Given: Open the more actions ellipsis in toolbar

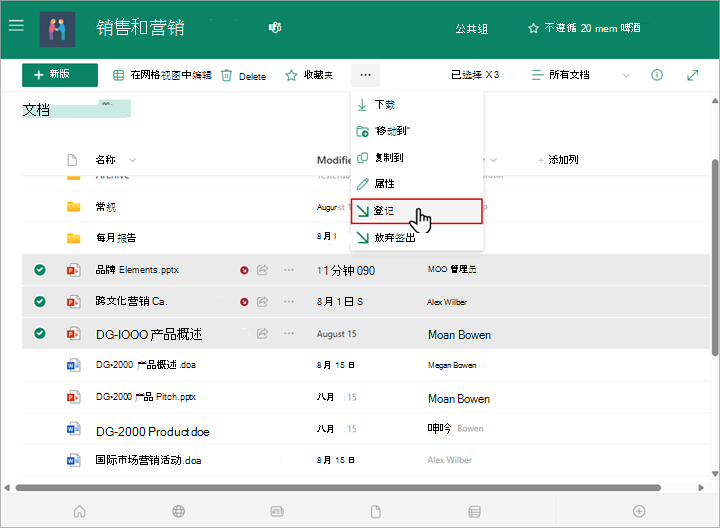Looking at the screenshot, I should point(366,75).
